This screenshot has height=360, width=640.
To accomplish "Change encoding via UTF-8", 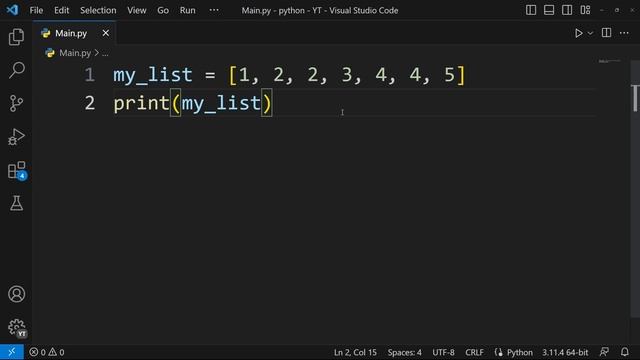I will [x=443, y=352].
